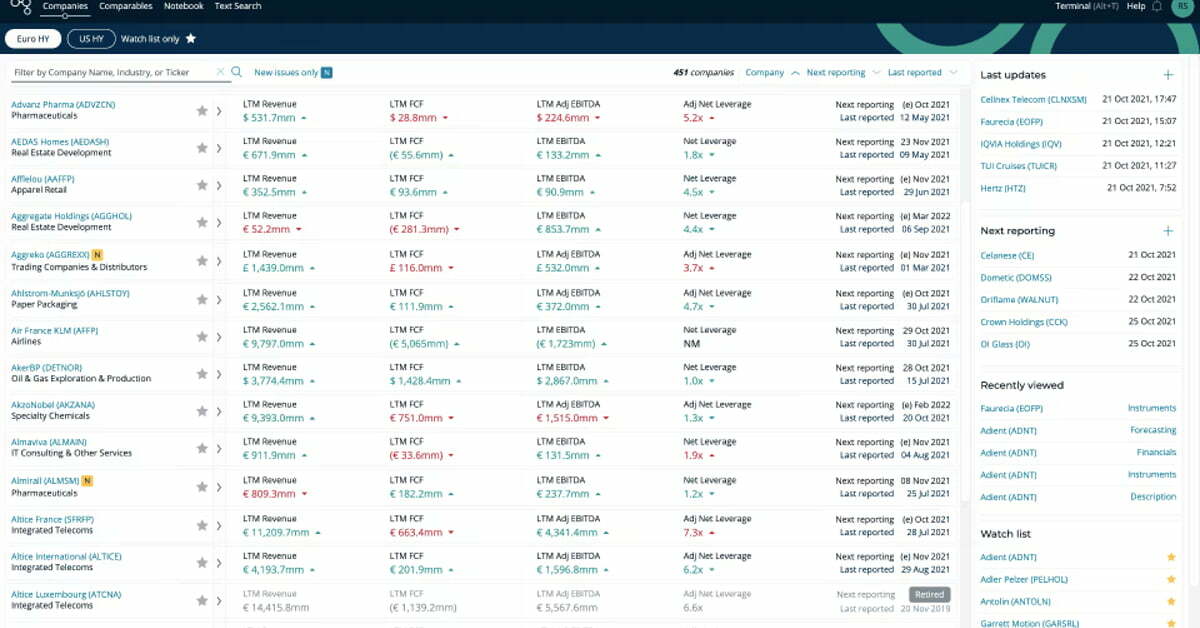Switch to the Companies tab
This screenshot has height=628, width=1200.
65,6
